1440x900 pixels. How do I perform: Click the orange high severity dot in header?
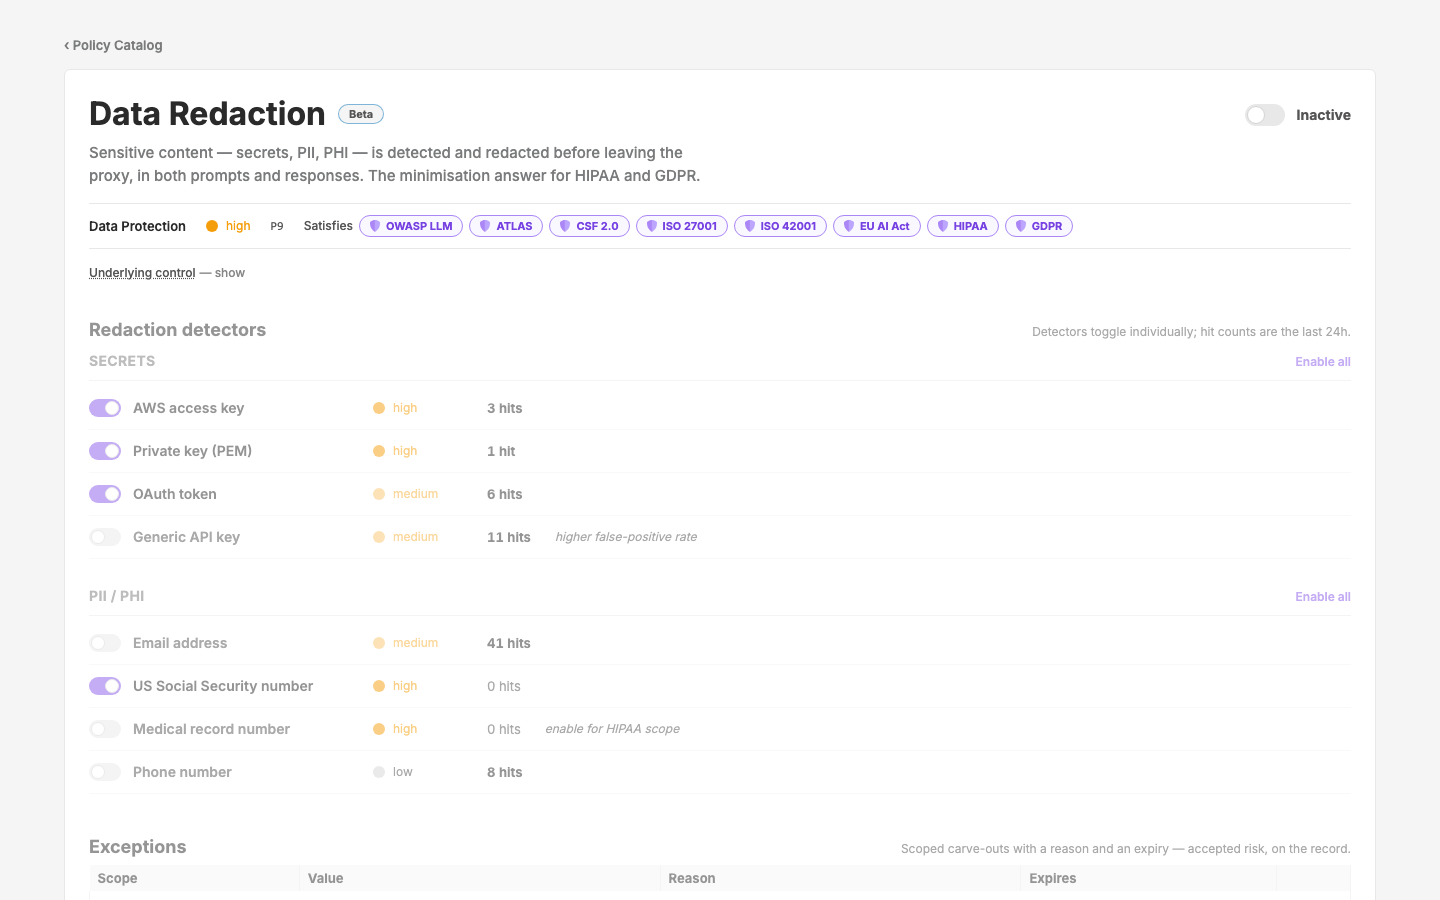point(212,226)
